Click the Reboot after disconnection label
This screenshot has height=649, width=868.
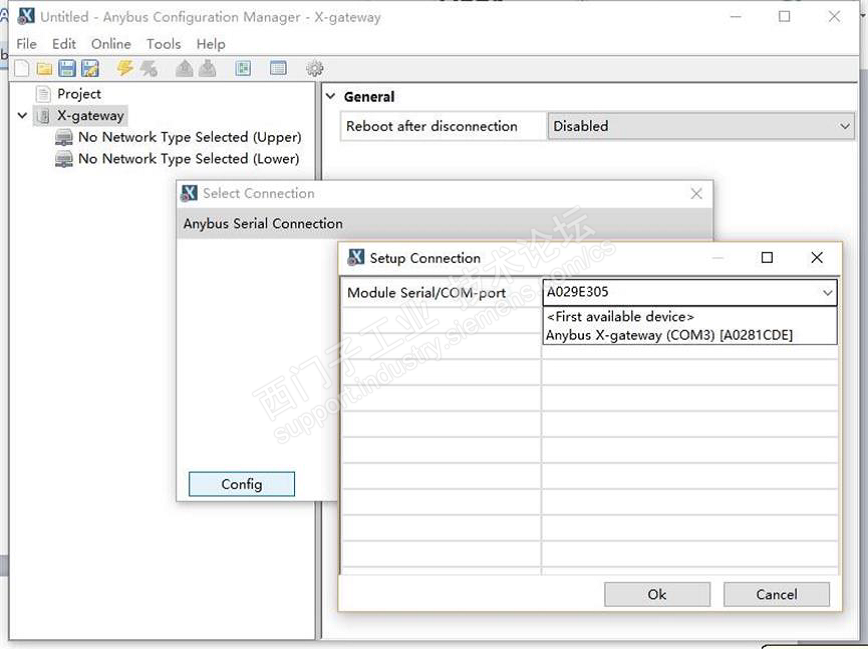pos(432,126)
